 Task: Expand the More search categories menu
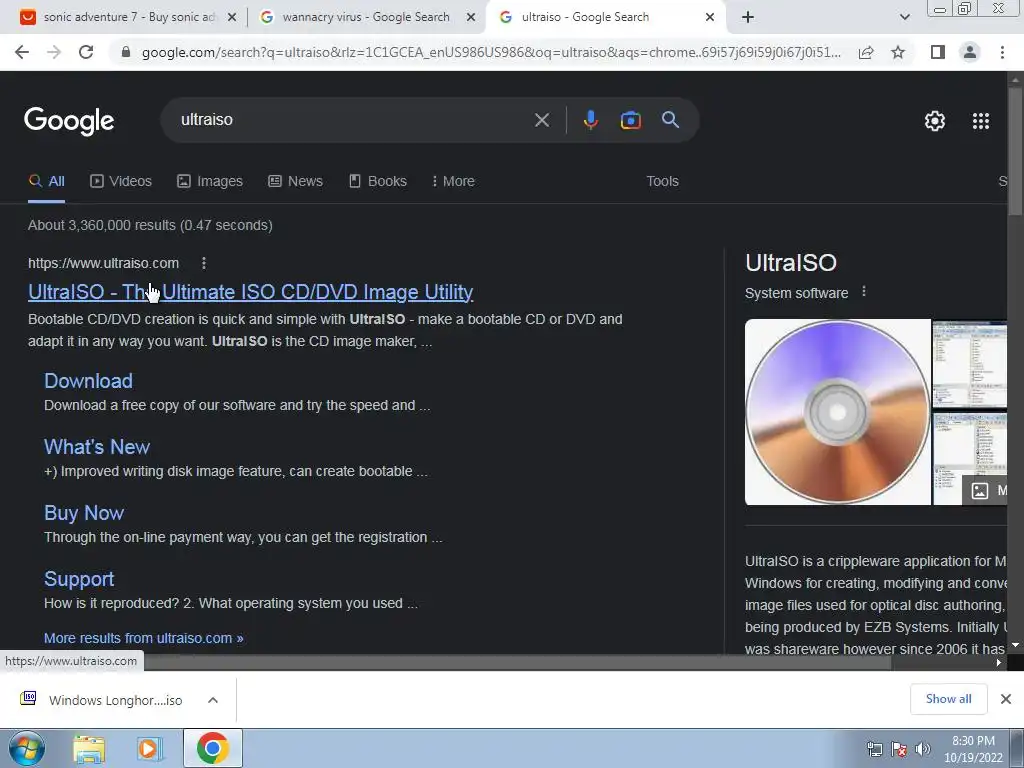tap(453, 182)
